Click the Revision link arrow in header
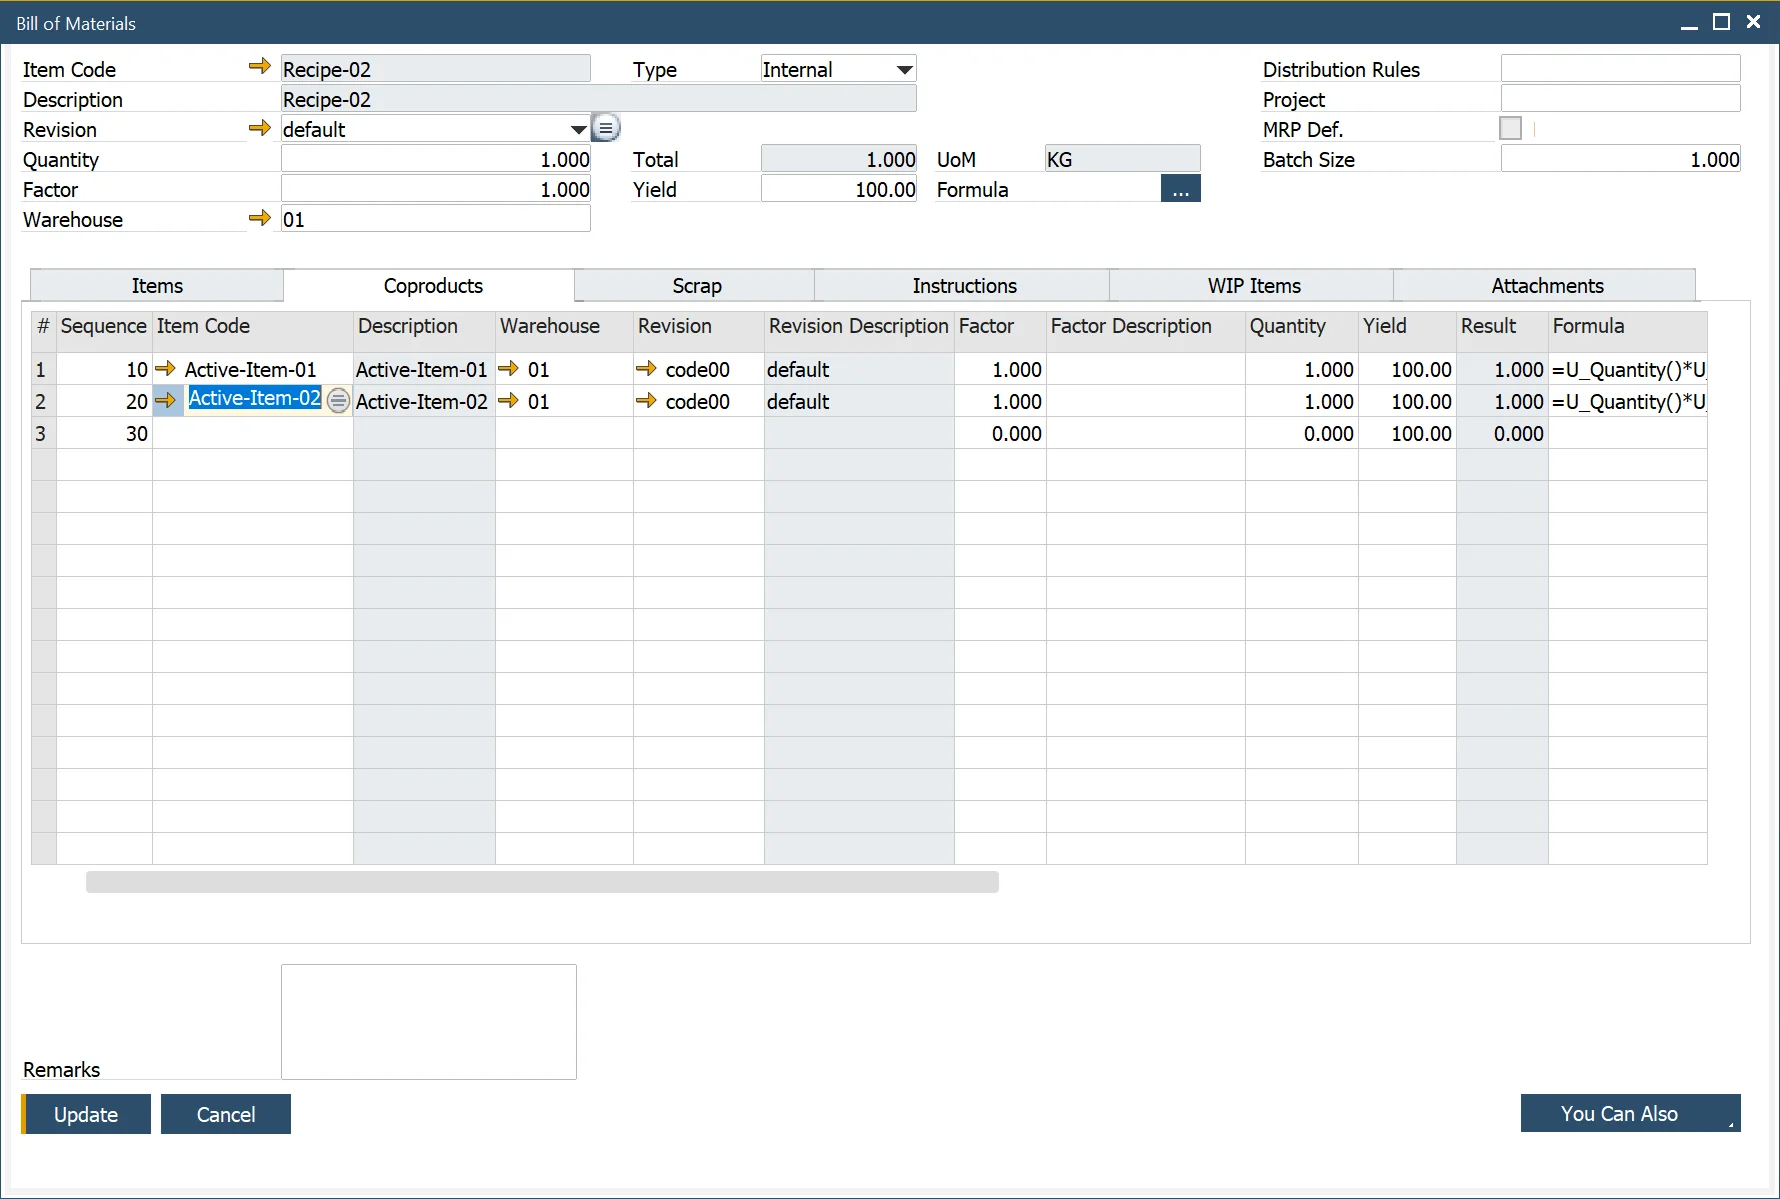The image size is (1780, 1199). click(x=260, y=128)
